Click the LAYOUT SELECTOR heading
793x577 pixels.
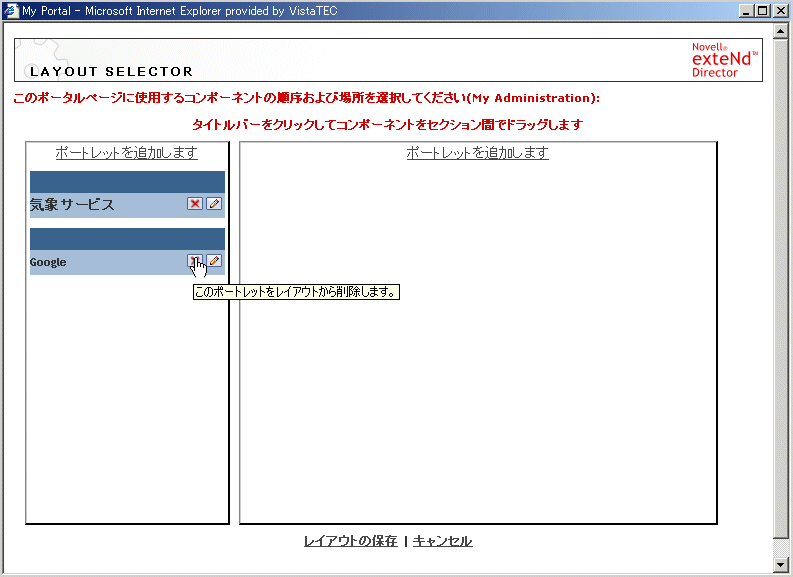(111, 71)
